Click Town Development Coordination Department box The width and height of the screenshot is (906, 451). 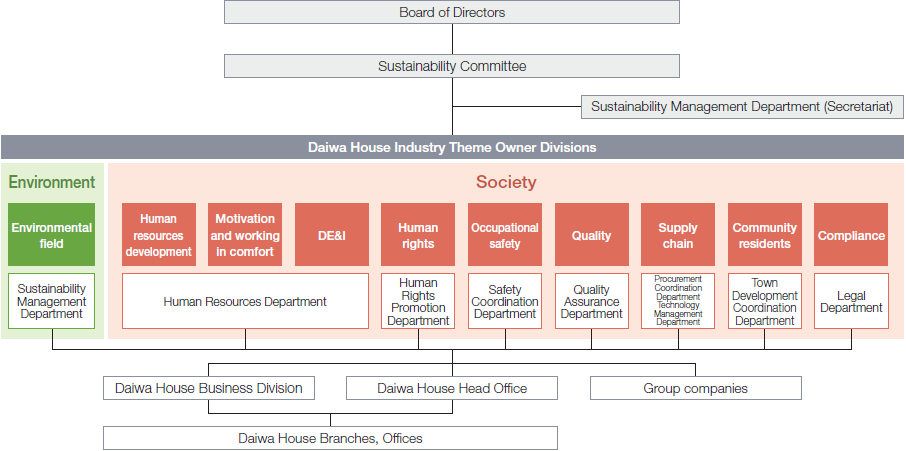point(764,301)
